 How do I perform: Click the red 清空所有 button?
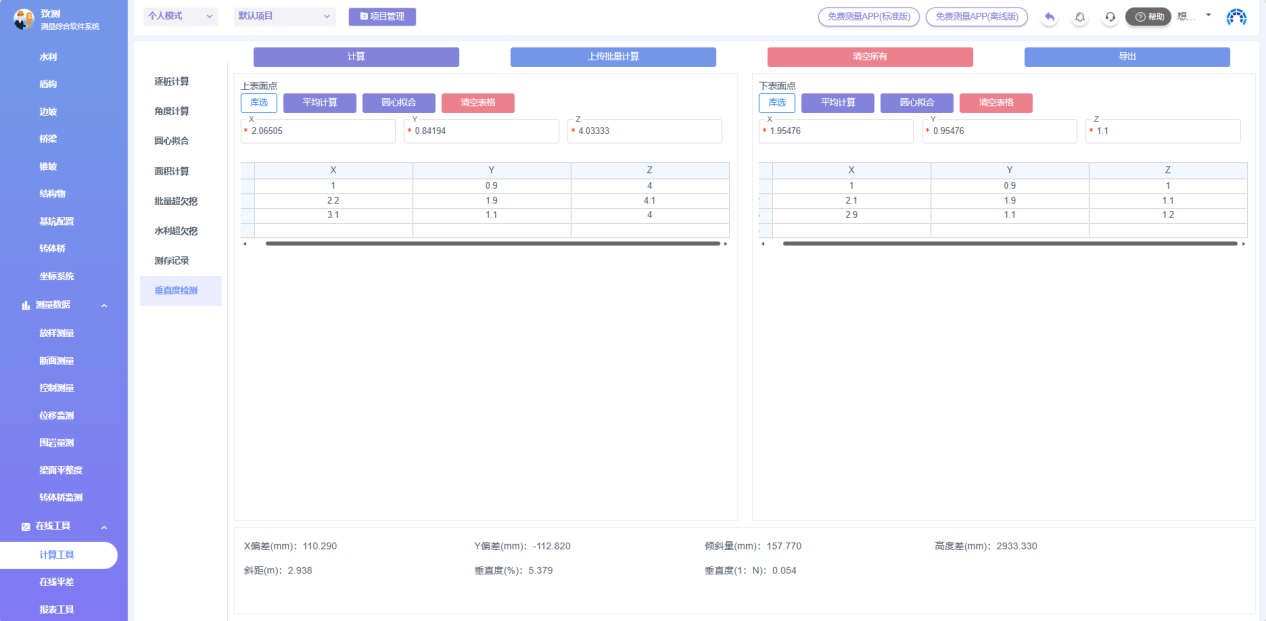pos(869,57)
